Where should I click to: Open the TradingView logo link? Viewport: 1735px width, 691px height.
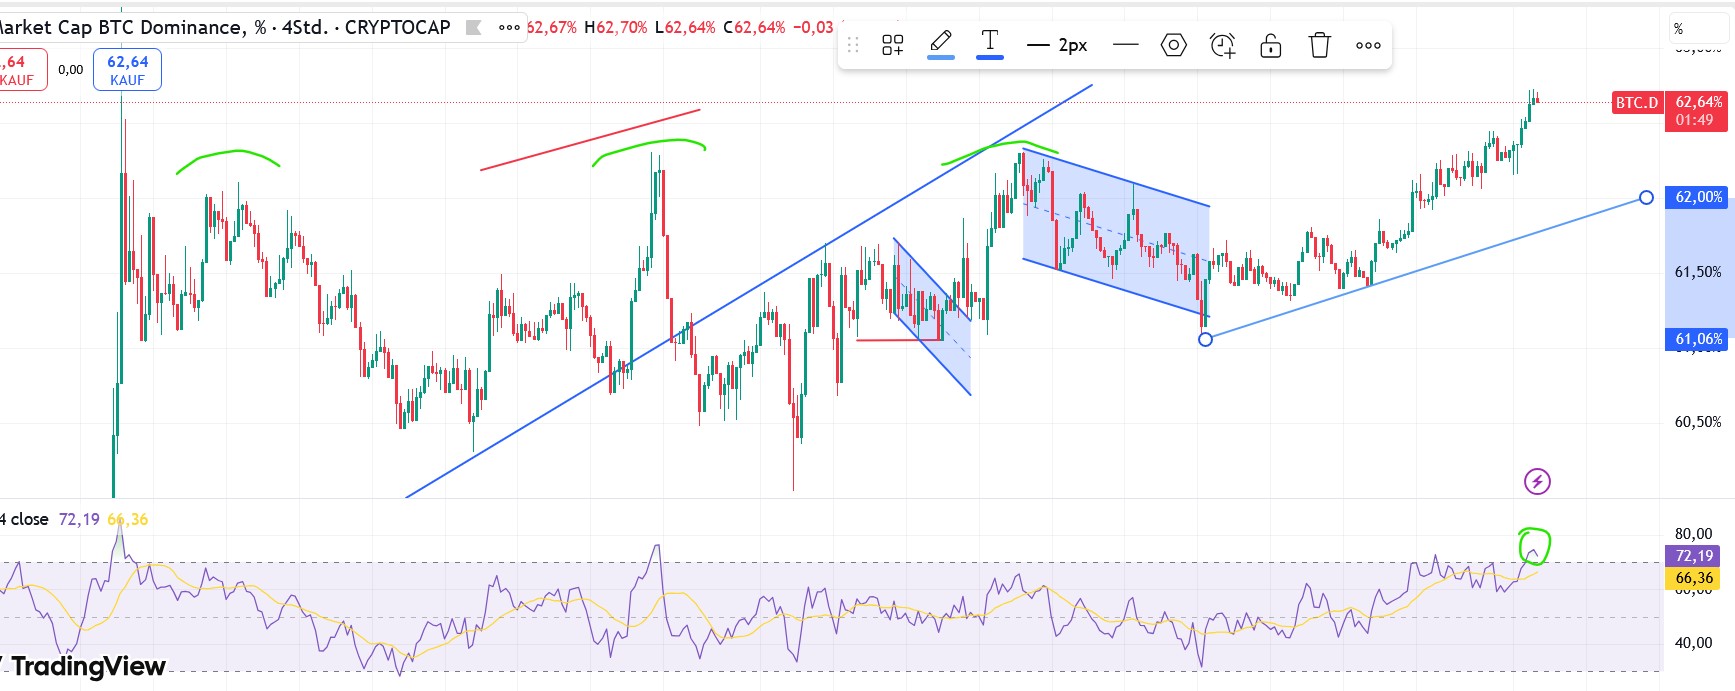[x=83, y=666]
